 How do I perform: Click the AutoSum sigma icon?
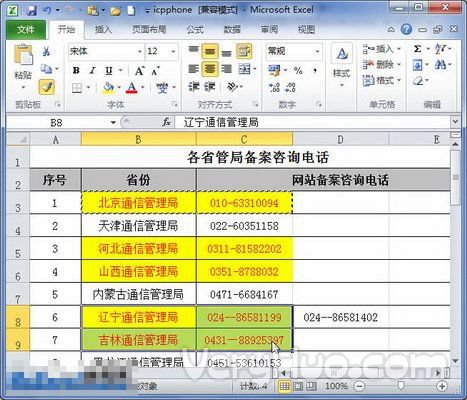click(x=417, y=49)
